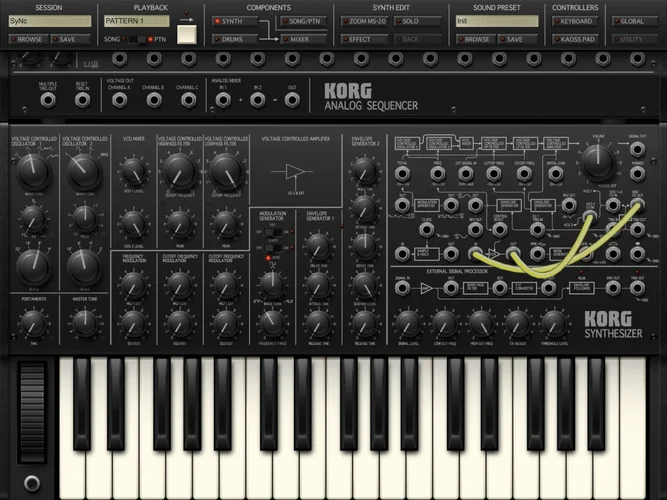667x500 pixels.
Task: Click the large VOLUME knob on patch panel
Action: pos(598,162)
